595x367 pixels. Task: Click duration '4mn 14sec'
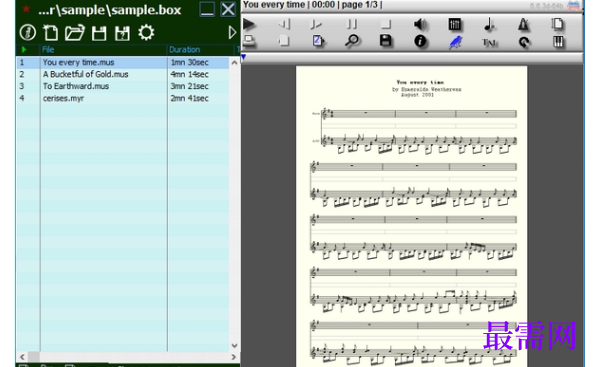[189, 74]
